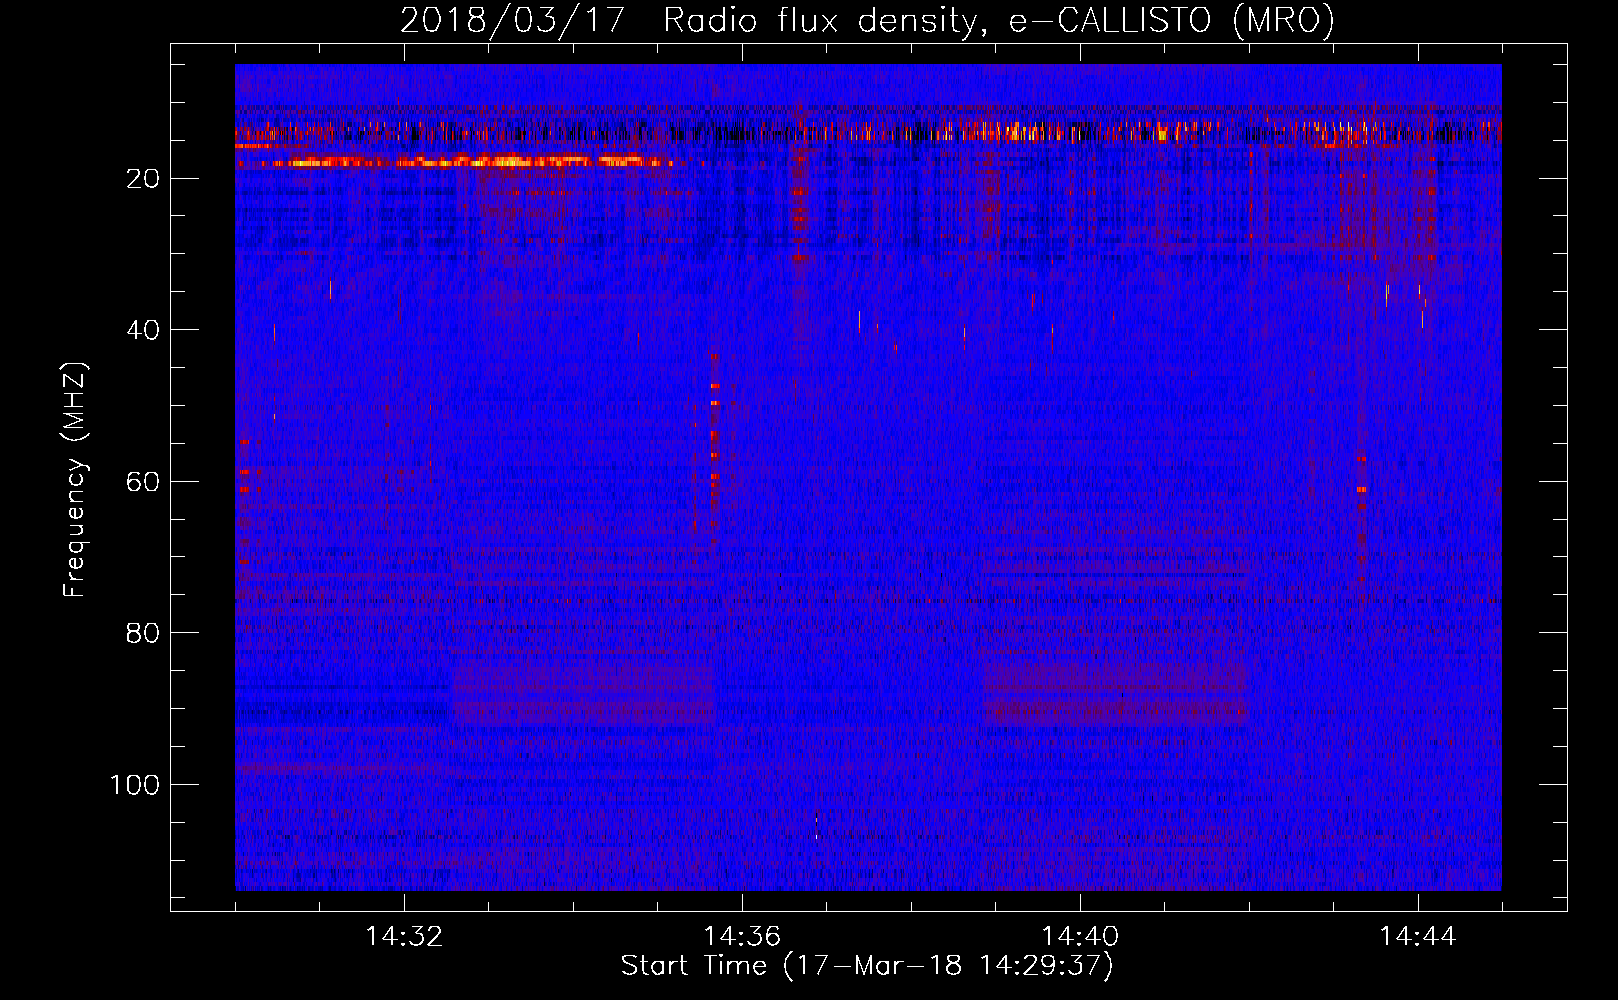This screenshot has width=1618, height=1000.
Task: Click the 'Frequency (MHZ)' y-axis label
Action: pyautogui.click(x=75, y=480)
